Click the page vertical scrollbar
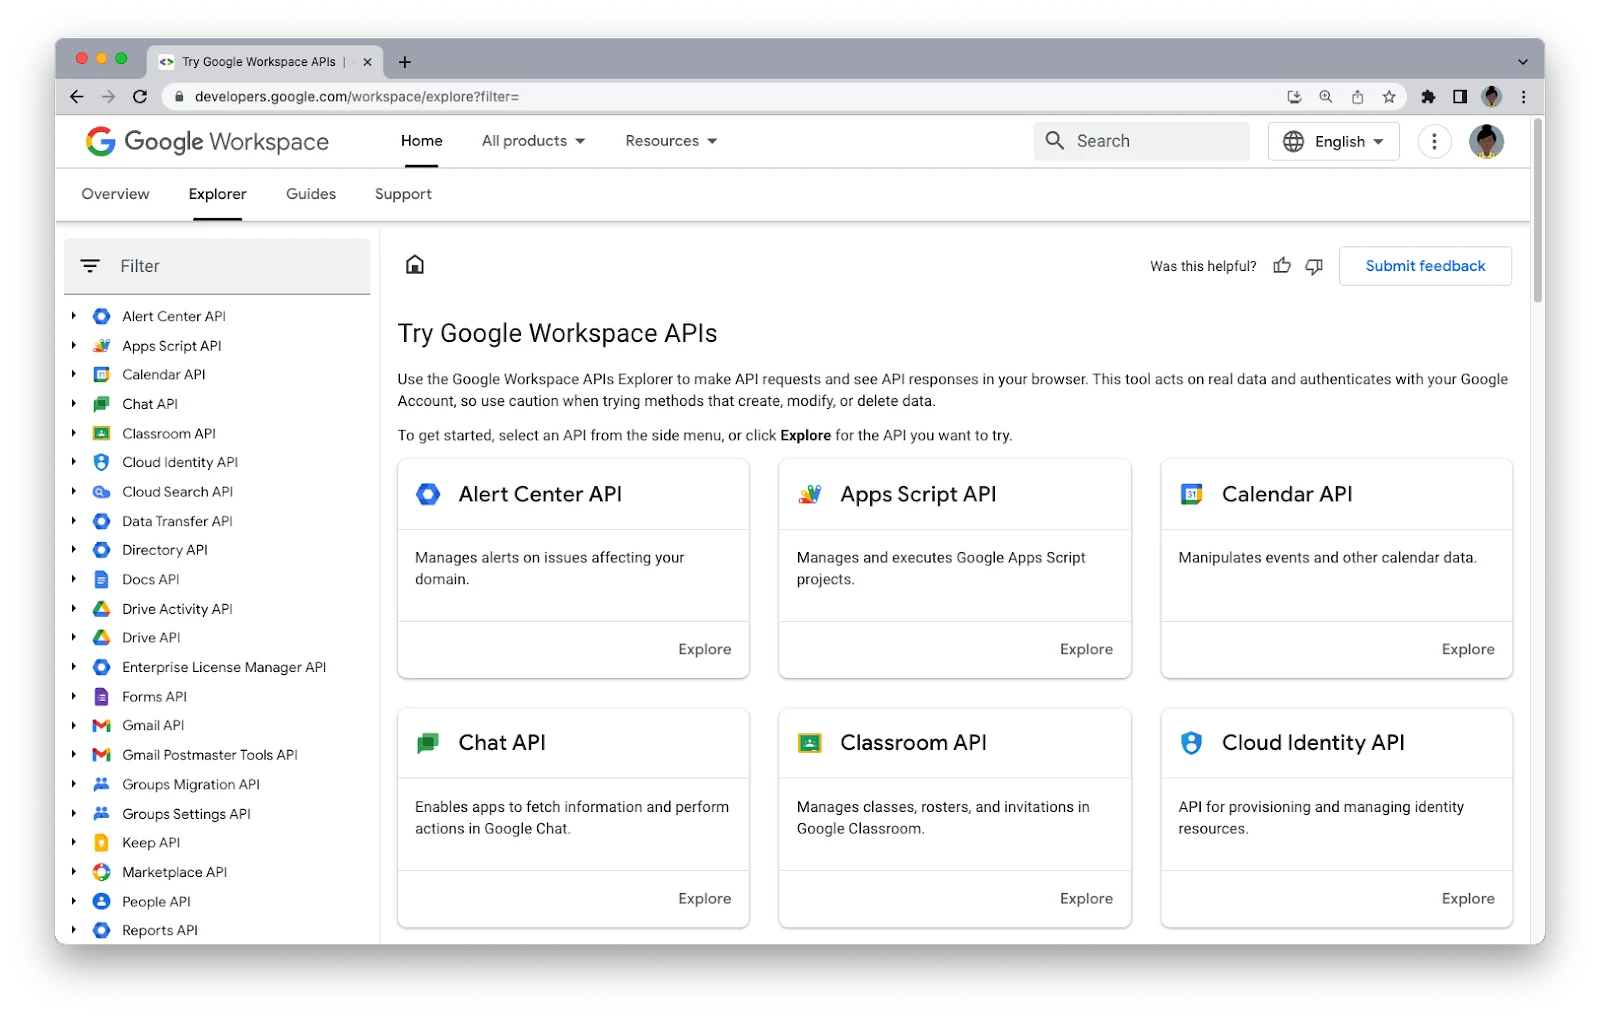1600x1017 pixels. (1538, 210)
